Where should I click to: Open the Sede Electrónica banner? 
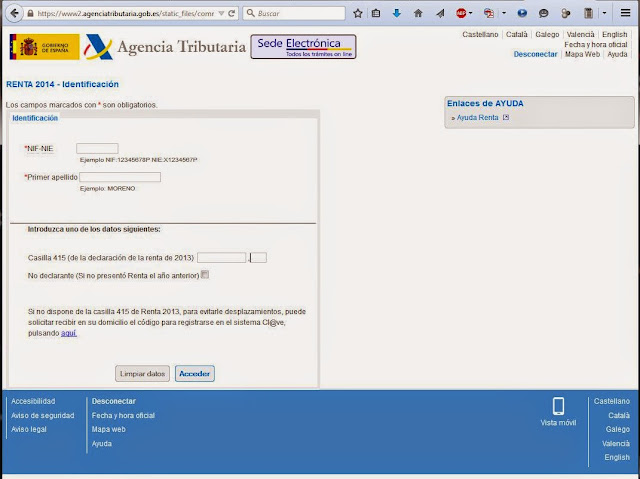click(x=303, y=47)
